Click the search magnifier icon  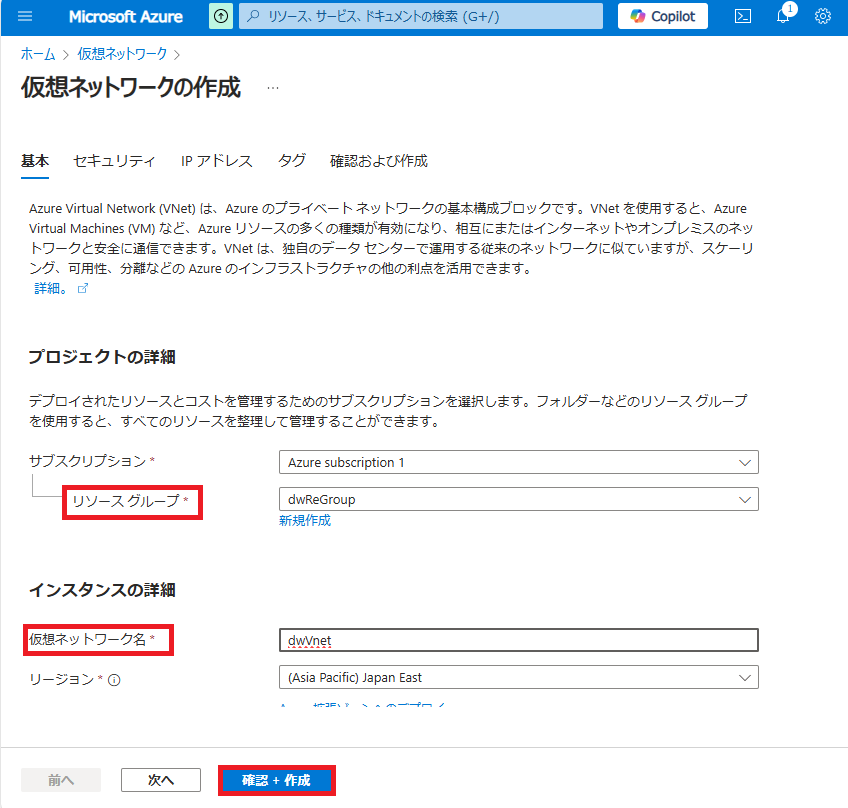(x=253, y=16)
